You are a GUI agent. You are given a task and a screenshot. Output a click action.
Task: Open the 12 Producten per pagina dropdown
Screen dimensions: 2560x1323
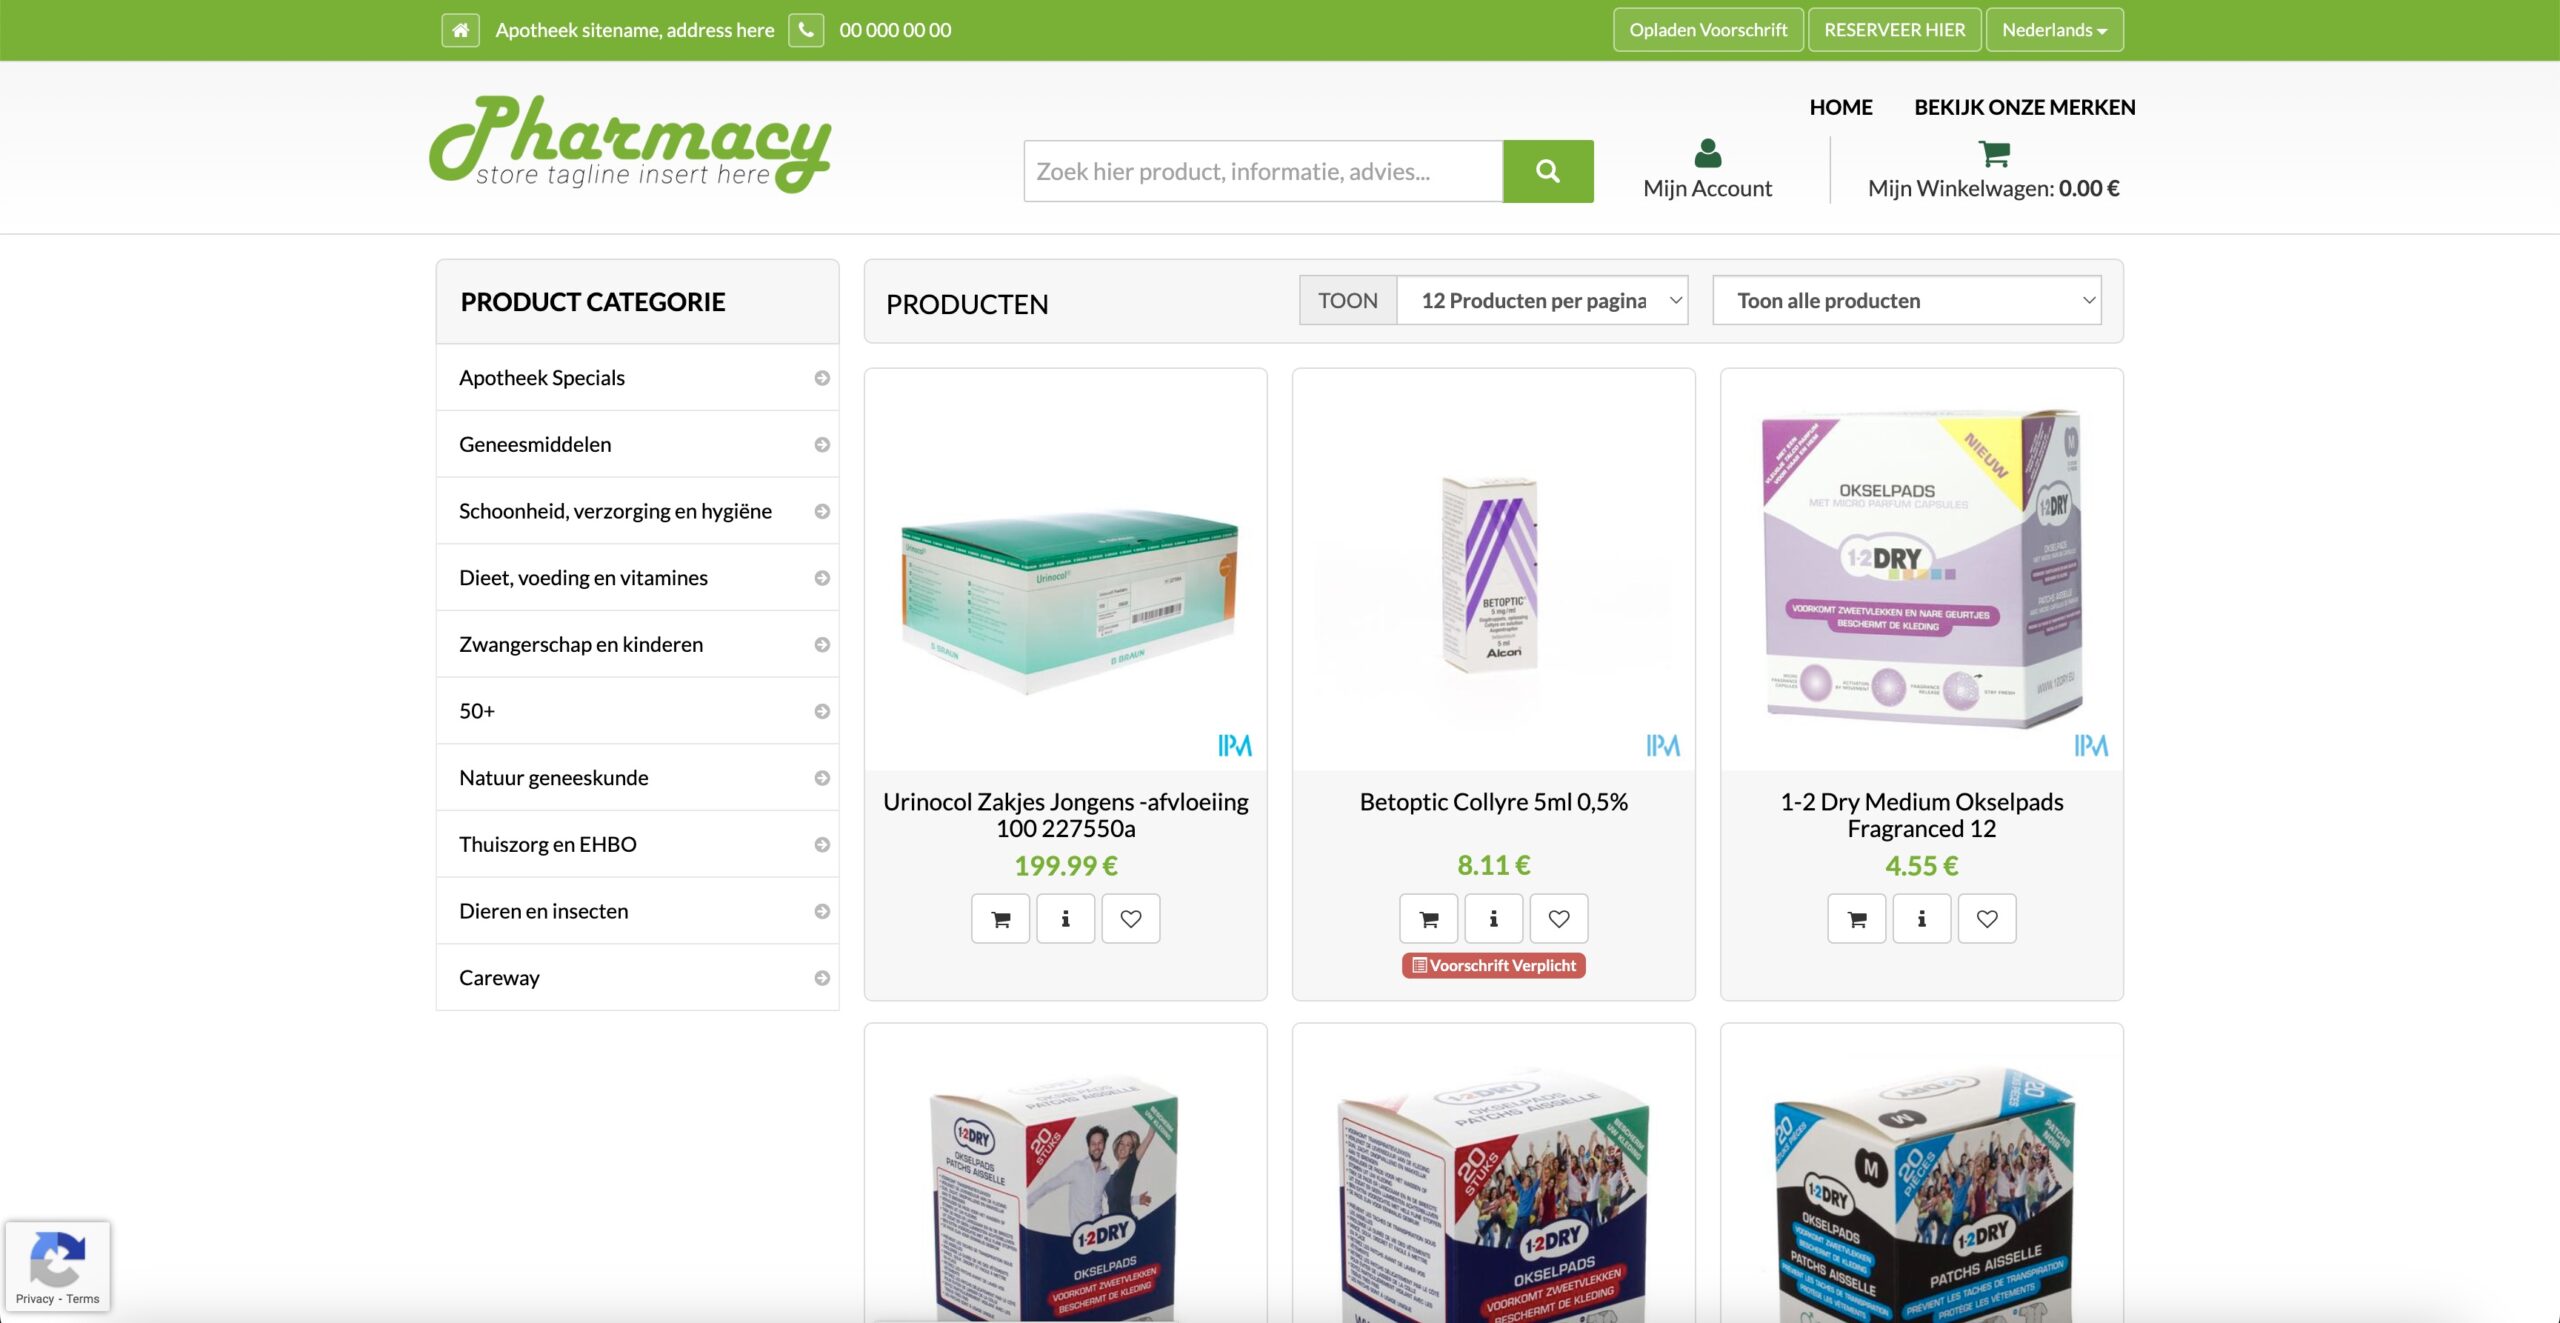[1542, 300]
